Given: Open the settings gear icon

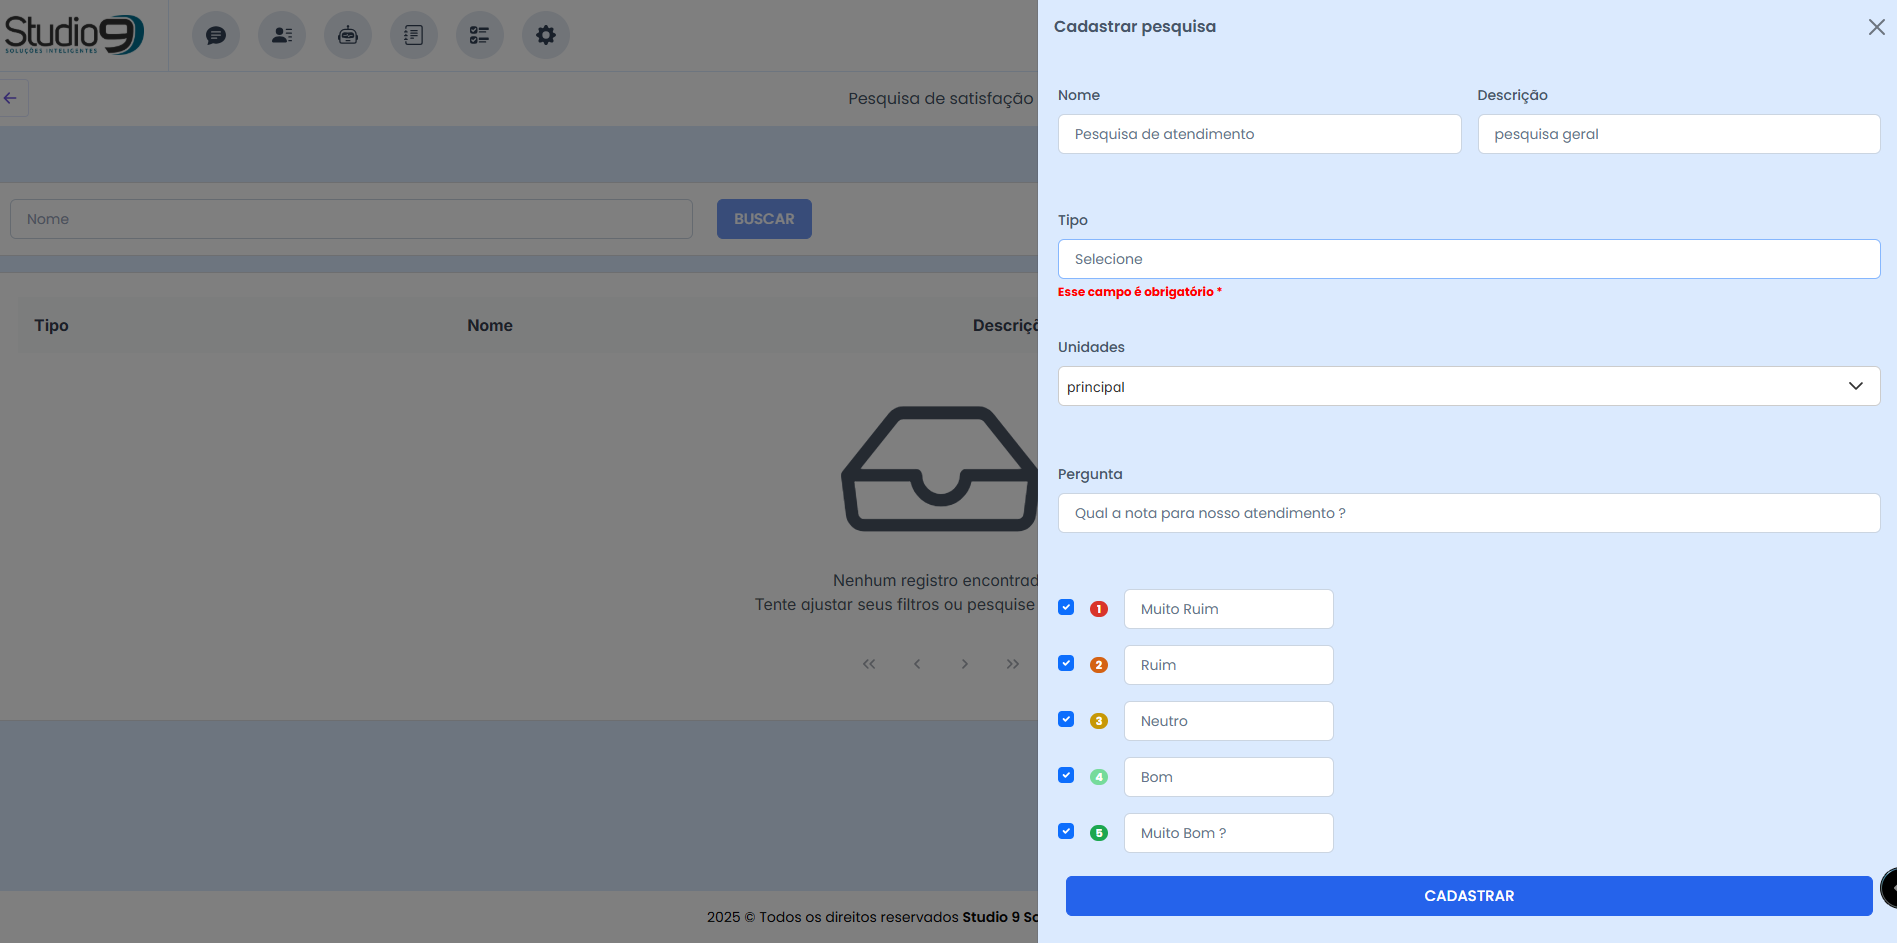Looking at the screenshot, I should click(x=546, y=36).
